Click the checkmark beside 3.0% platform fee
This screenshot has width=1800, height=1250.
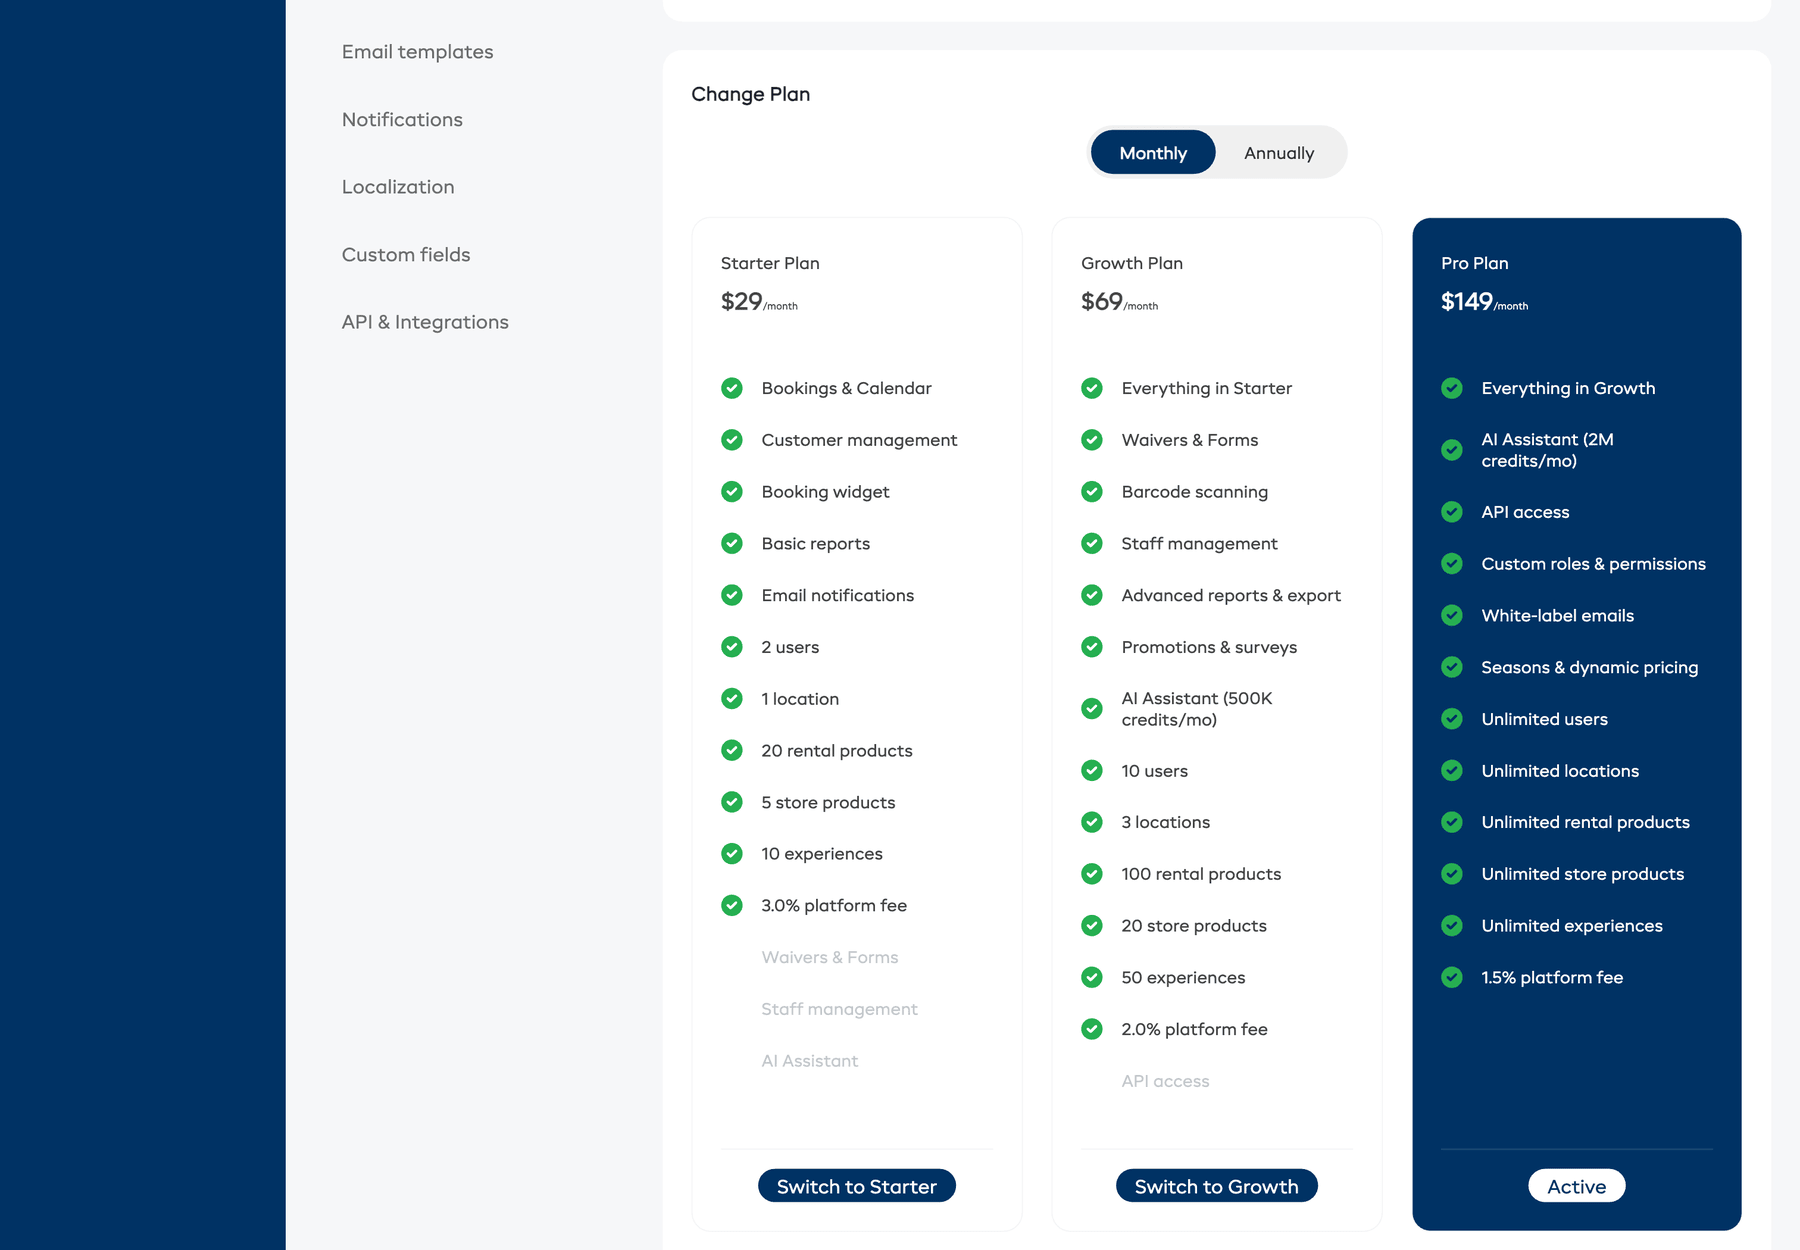coord(732,905)
